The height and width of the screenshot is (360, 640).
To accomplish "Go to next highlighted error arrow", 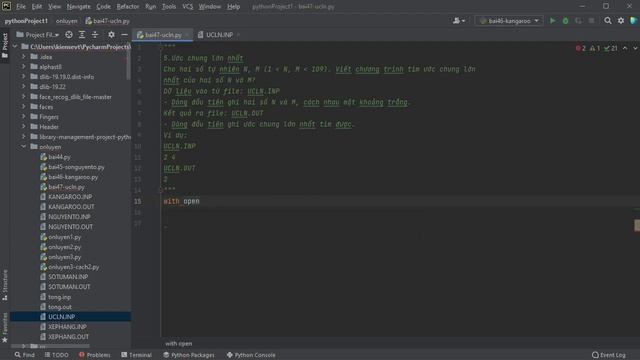I will pos(635,48).
